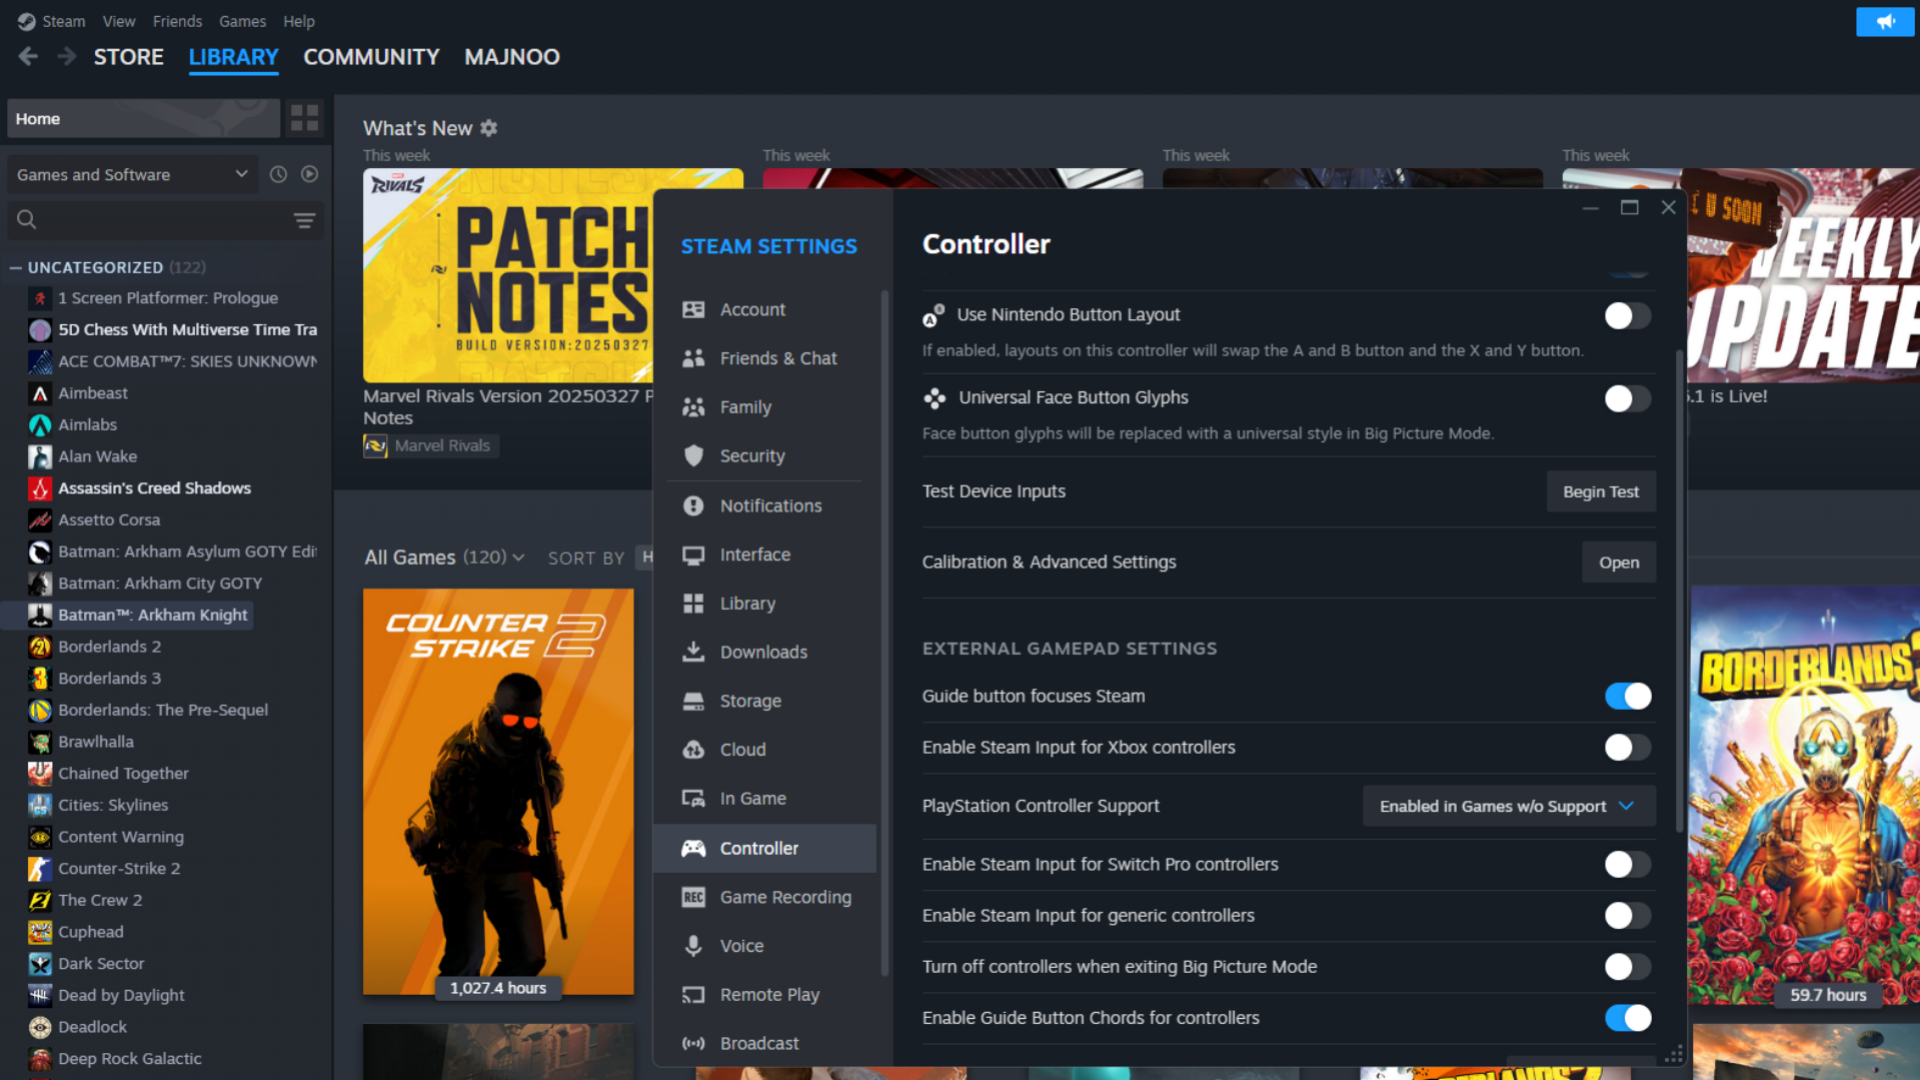Open the Games menu
The image size is (1920, 1080).
[x=242, y=21]
